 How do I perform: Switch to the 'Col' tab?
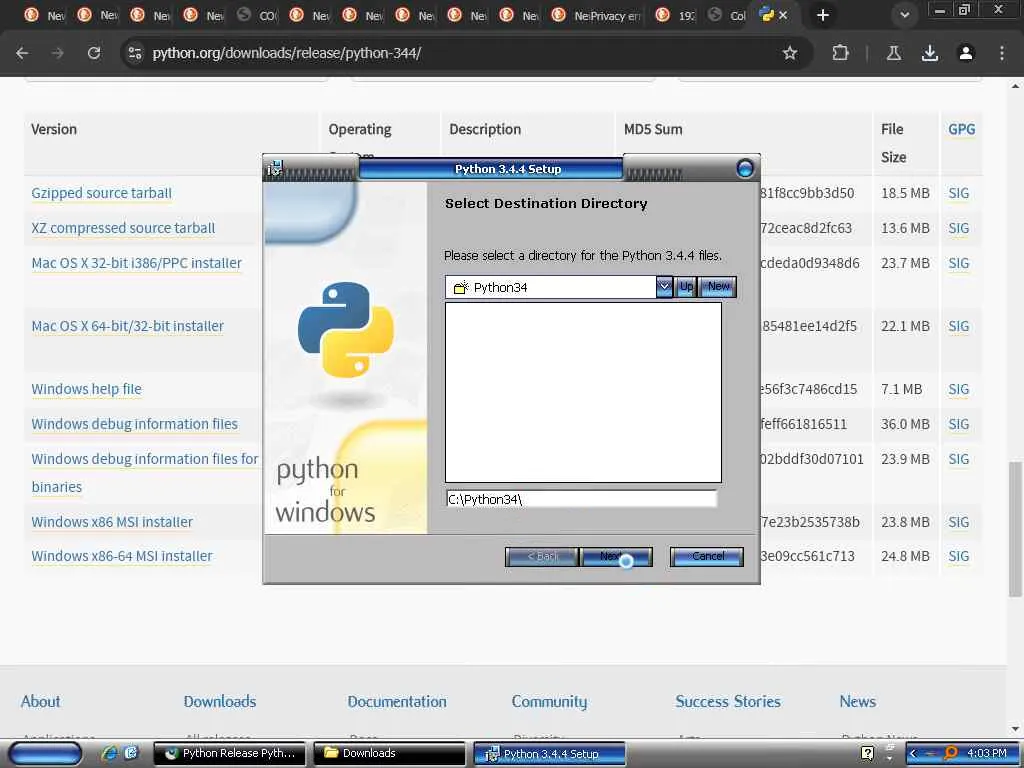pyautogui.click(x=728, y=15)
